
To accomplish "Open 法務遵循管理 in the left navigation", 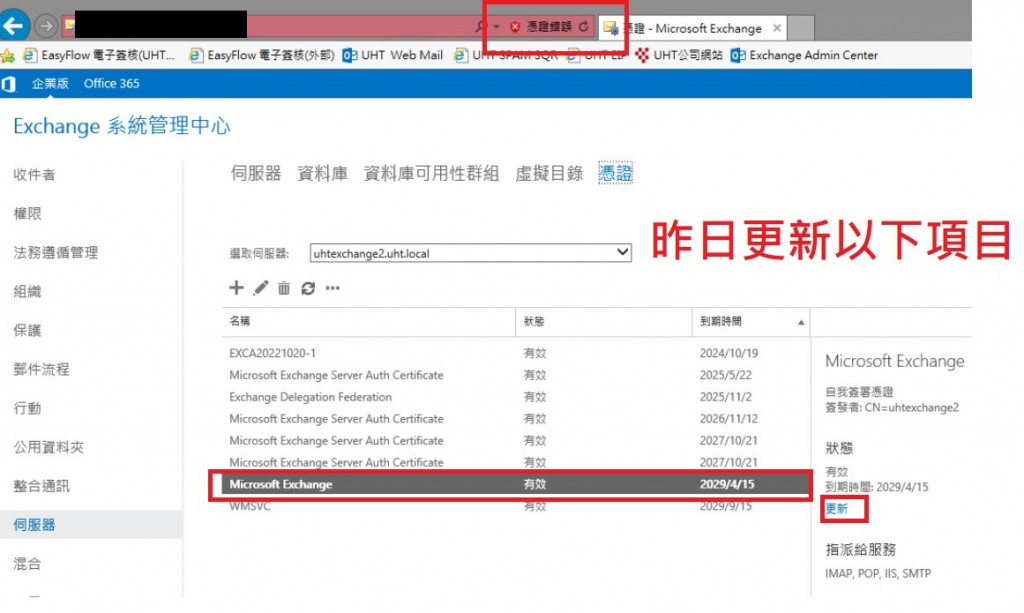I will pos(56,253).
